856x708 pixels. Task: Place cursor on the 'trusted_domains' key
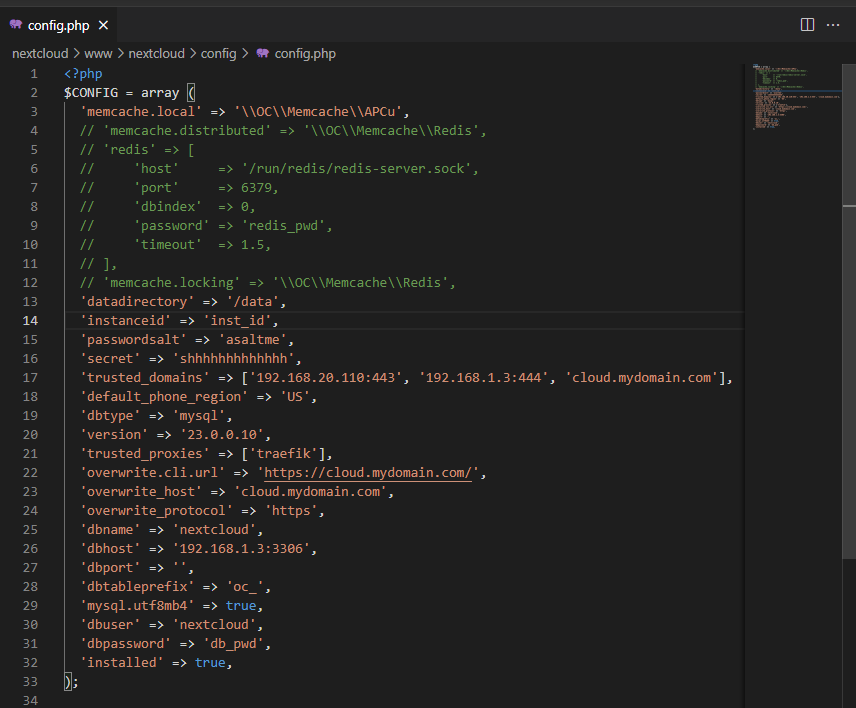pyautogui.click(x=145, y=378)
